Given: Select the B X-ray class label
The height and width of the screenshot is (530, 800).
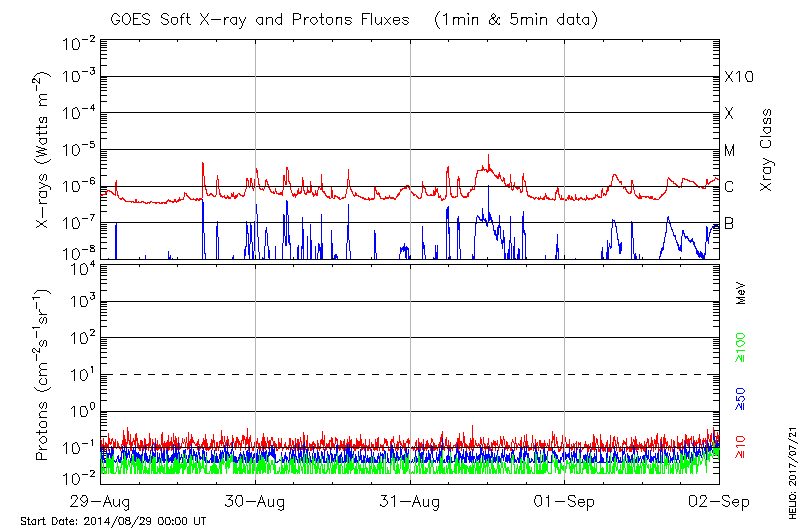Looking at the screenshot, I should pos(729,223).
